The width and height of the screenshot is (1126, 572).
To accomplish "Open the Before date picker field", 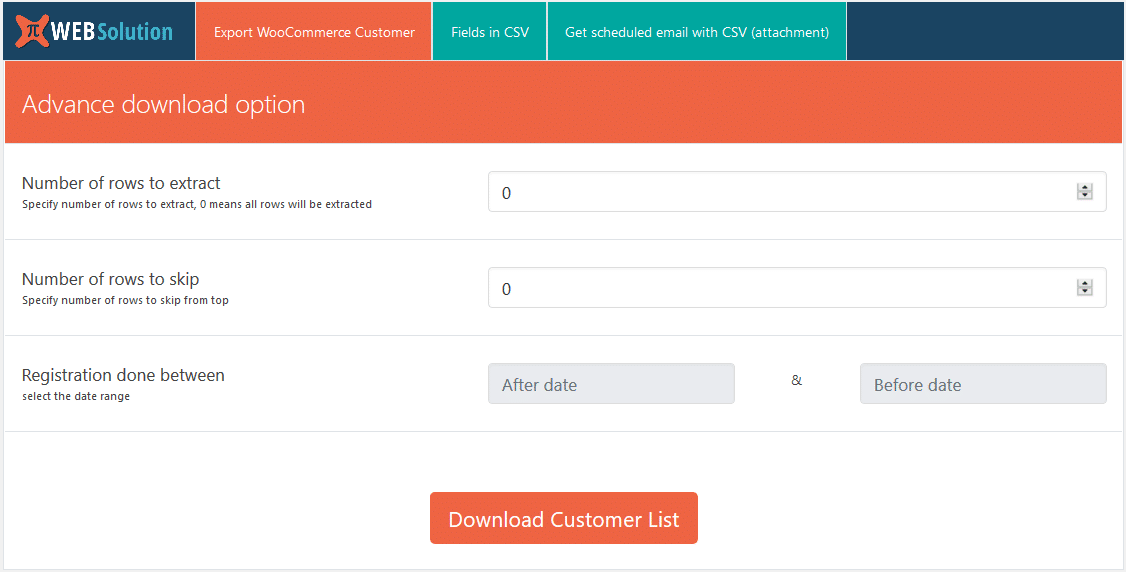I will [x=983, y=384].
